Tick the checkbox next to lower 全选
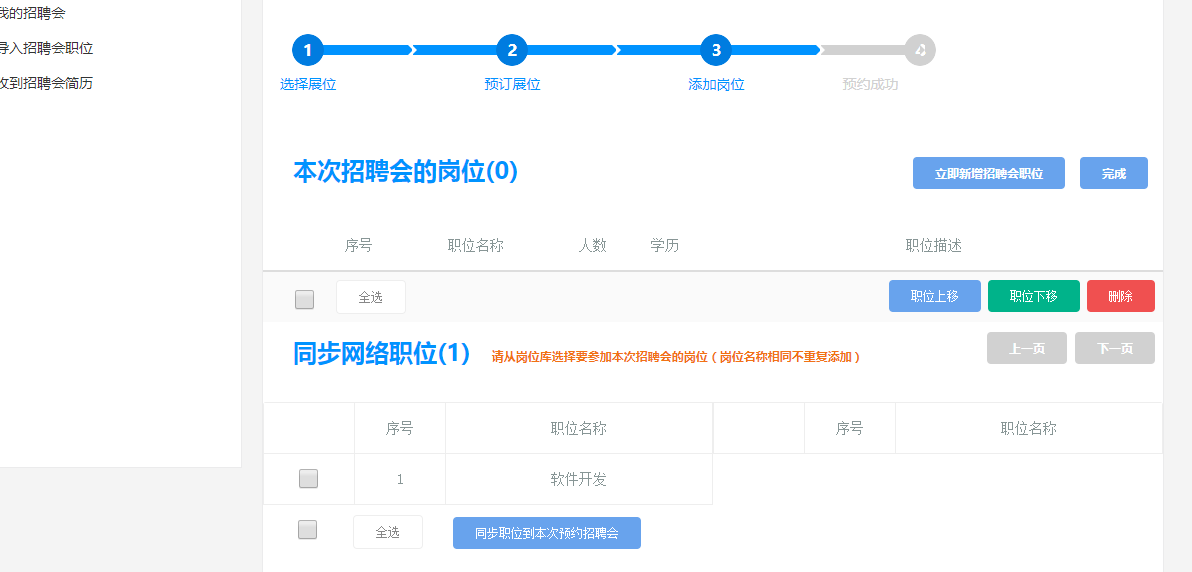This screenshot has height=572, width=1192. 307,529
